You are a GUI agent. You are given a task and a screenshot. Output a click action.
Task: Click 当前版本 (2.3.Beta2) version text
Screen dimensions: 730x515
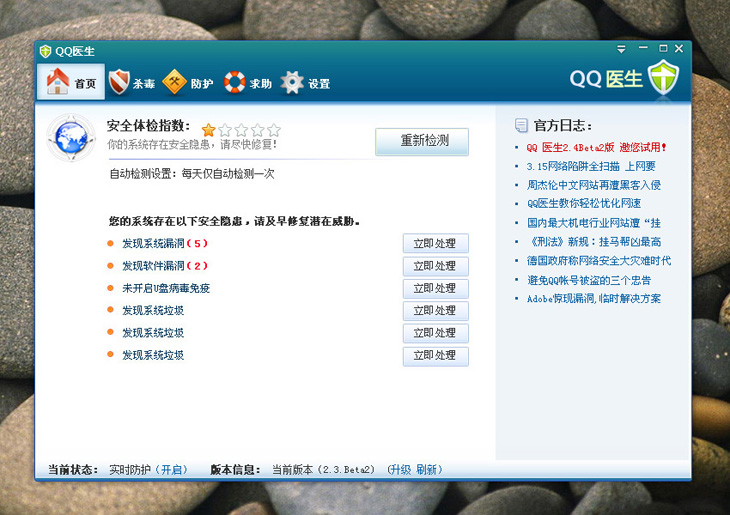(323, 470)
